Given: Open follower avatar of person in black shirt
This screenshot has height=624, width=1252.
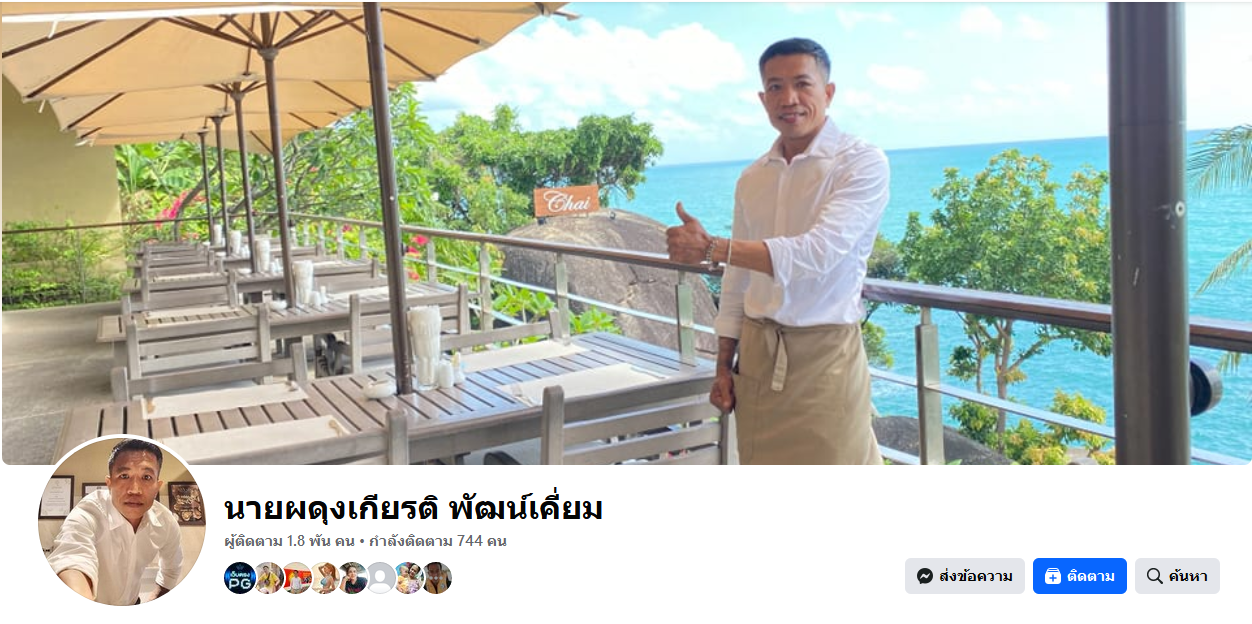Looking at the screenshot, I should tap(353, 578).
